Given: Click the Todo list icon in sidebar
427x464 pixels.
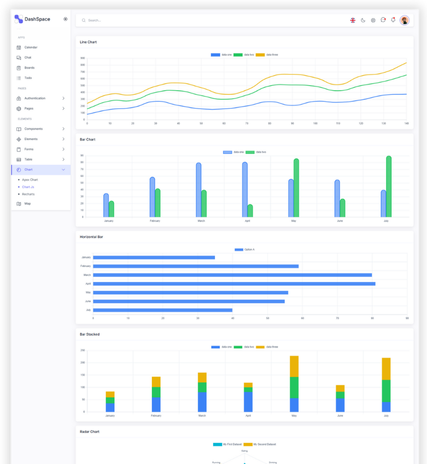Looking at the screenshot, I should [19, 78].
